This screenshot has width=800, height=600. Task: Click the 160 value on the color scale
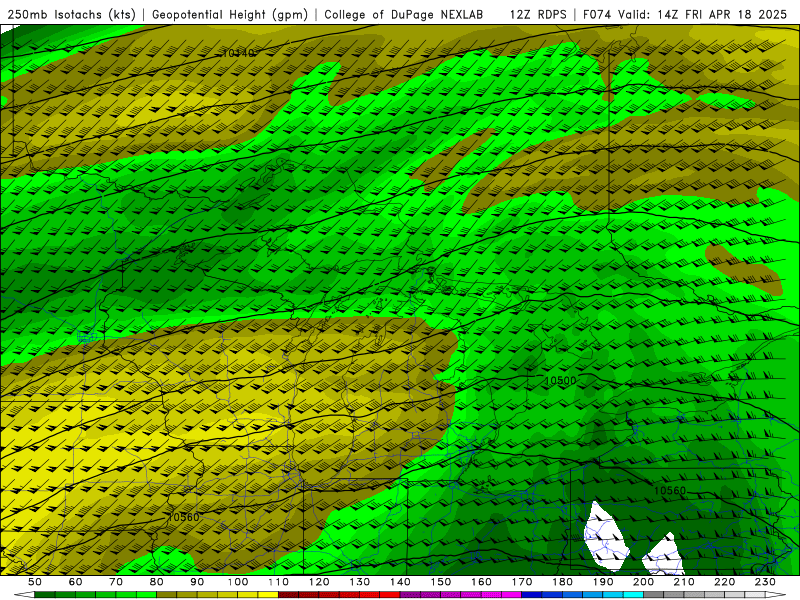tap(482, 582)
